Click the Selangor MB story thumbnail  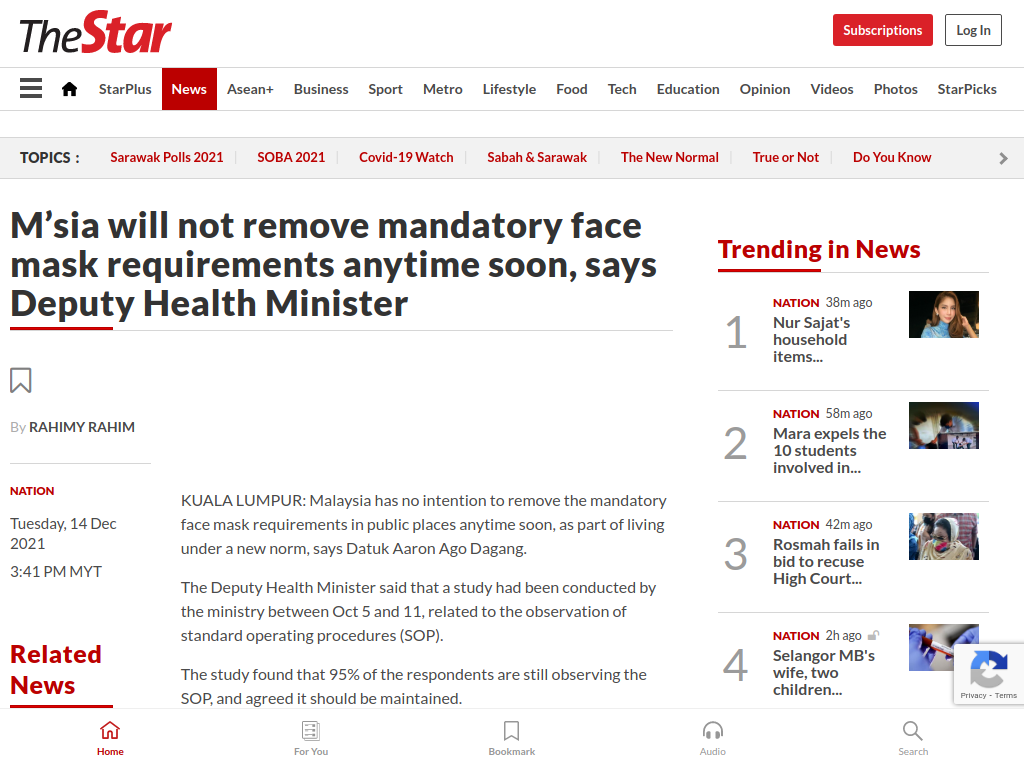[944, 647]
